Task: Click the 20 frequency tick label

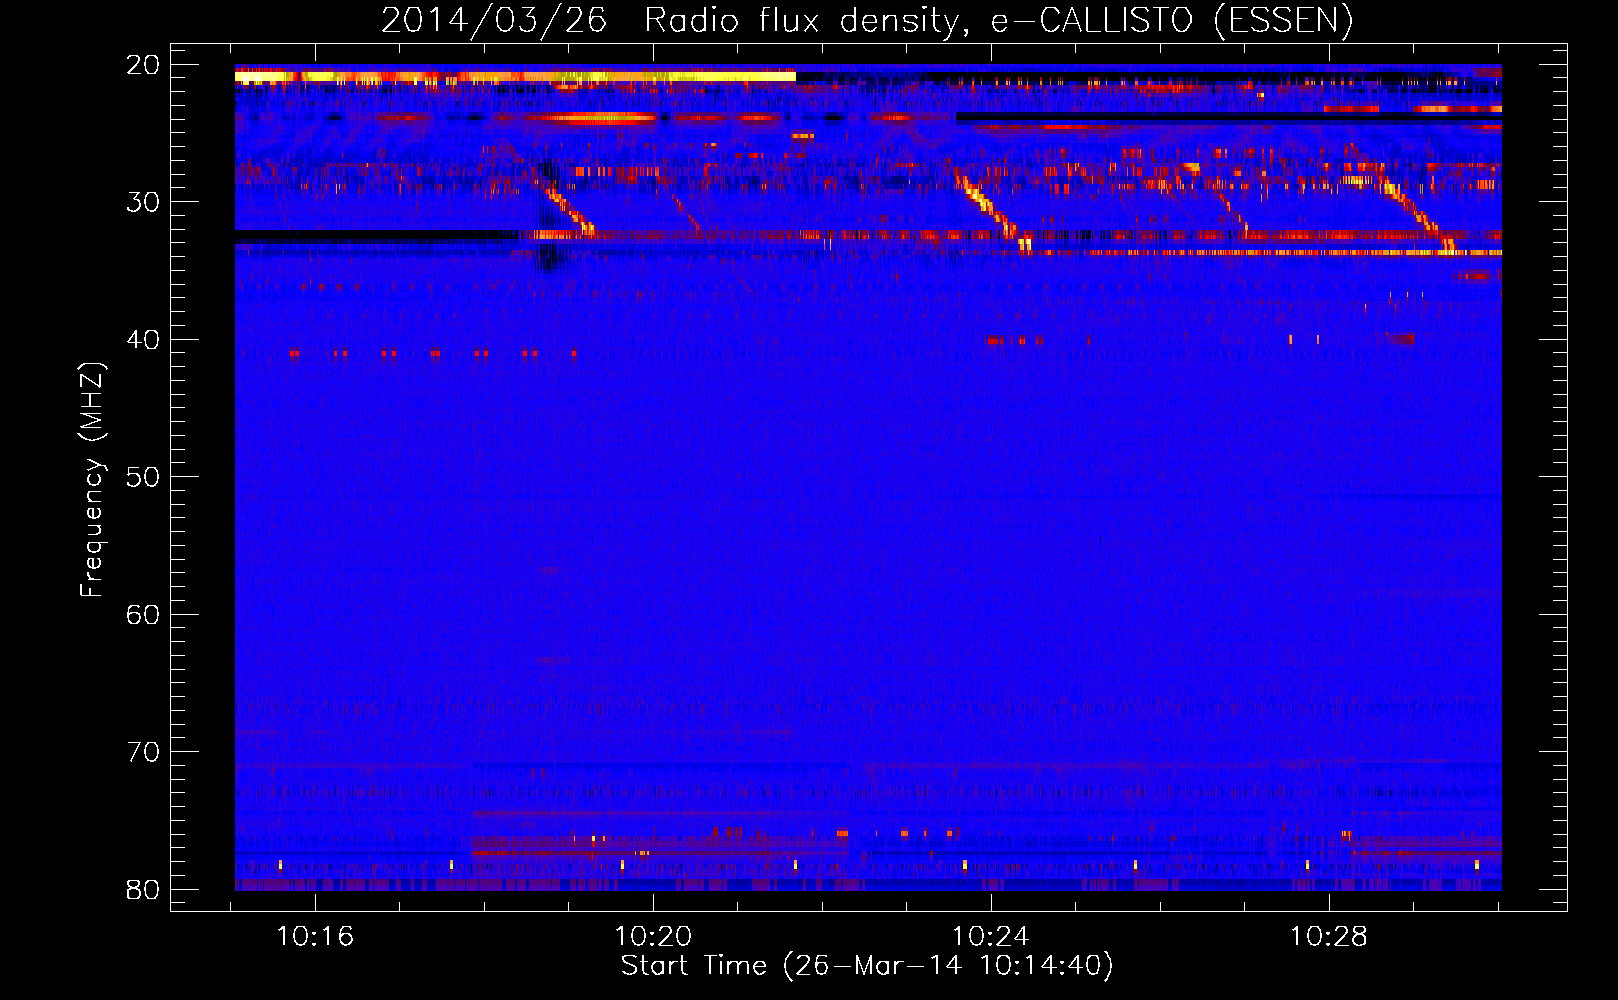Action: (x=143, y=65)
